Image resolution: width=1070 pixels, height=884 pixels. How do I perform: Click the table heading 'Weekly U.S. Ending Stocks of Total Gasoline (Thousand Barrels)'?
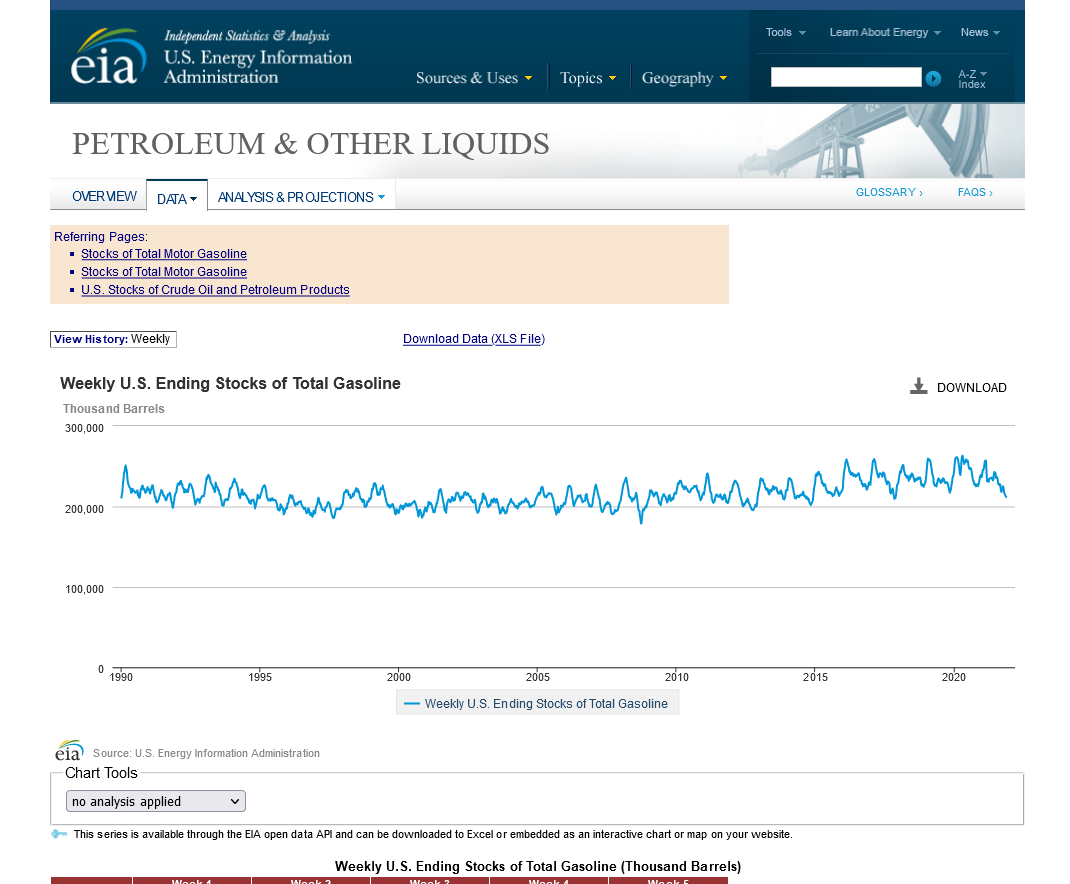[x=538, y=866]
